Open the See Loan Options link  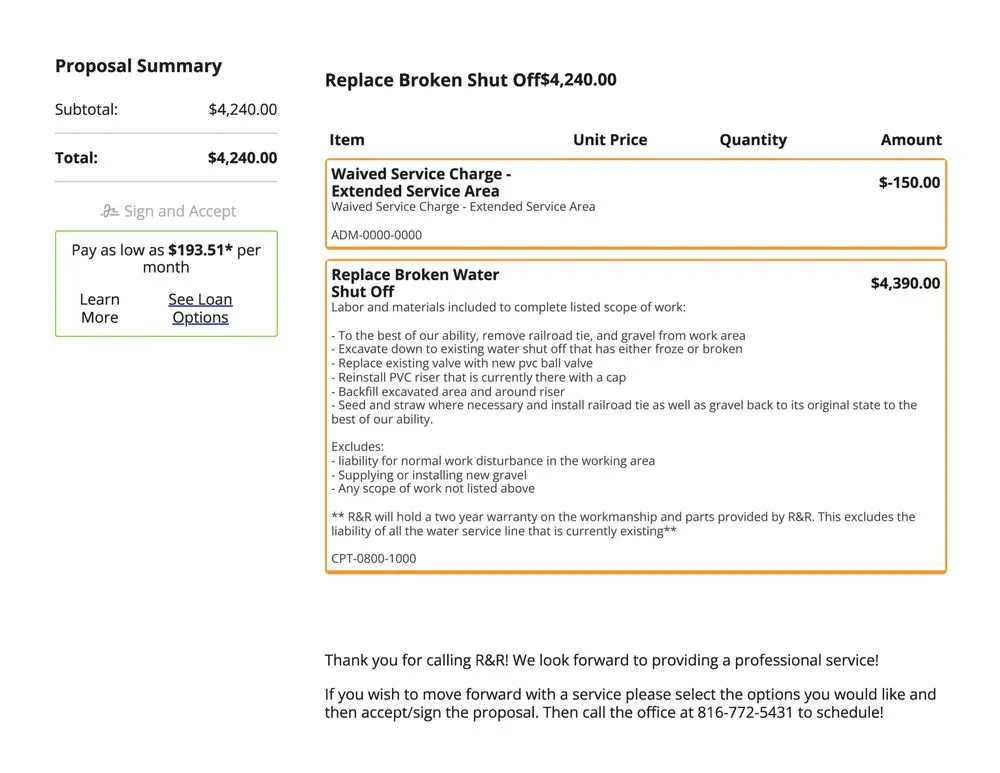(200, 308)
